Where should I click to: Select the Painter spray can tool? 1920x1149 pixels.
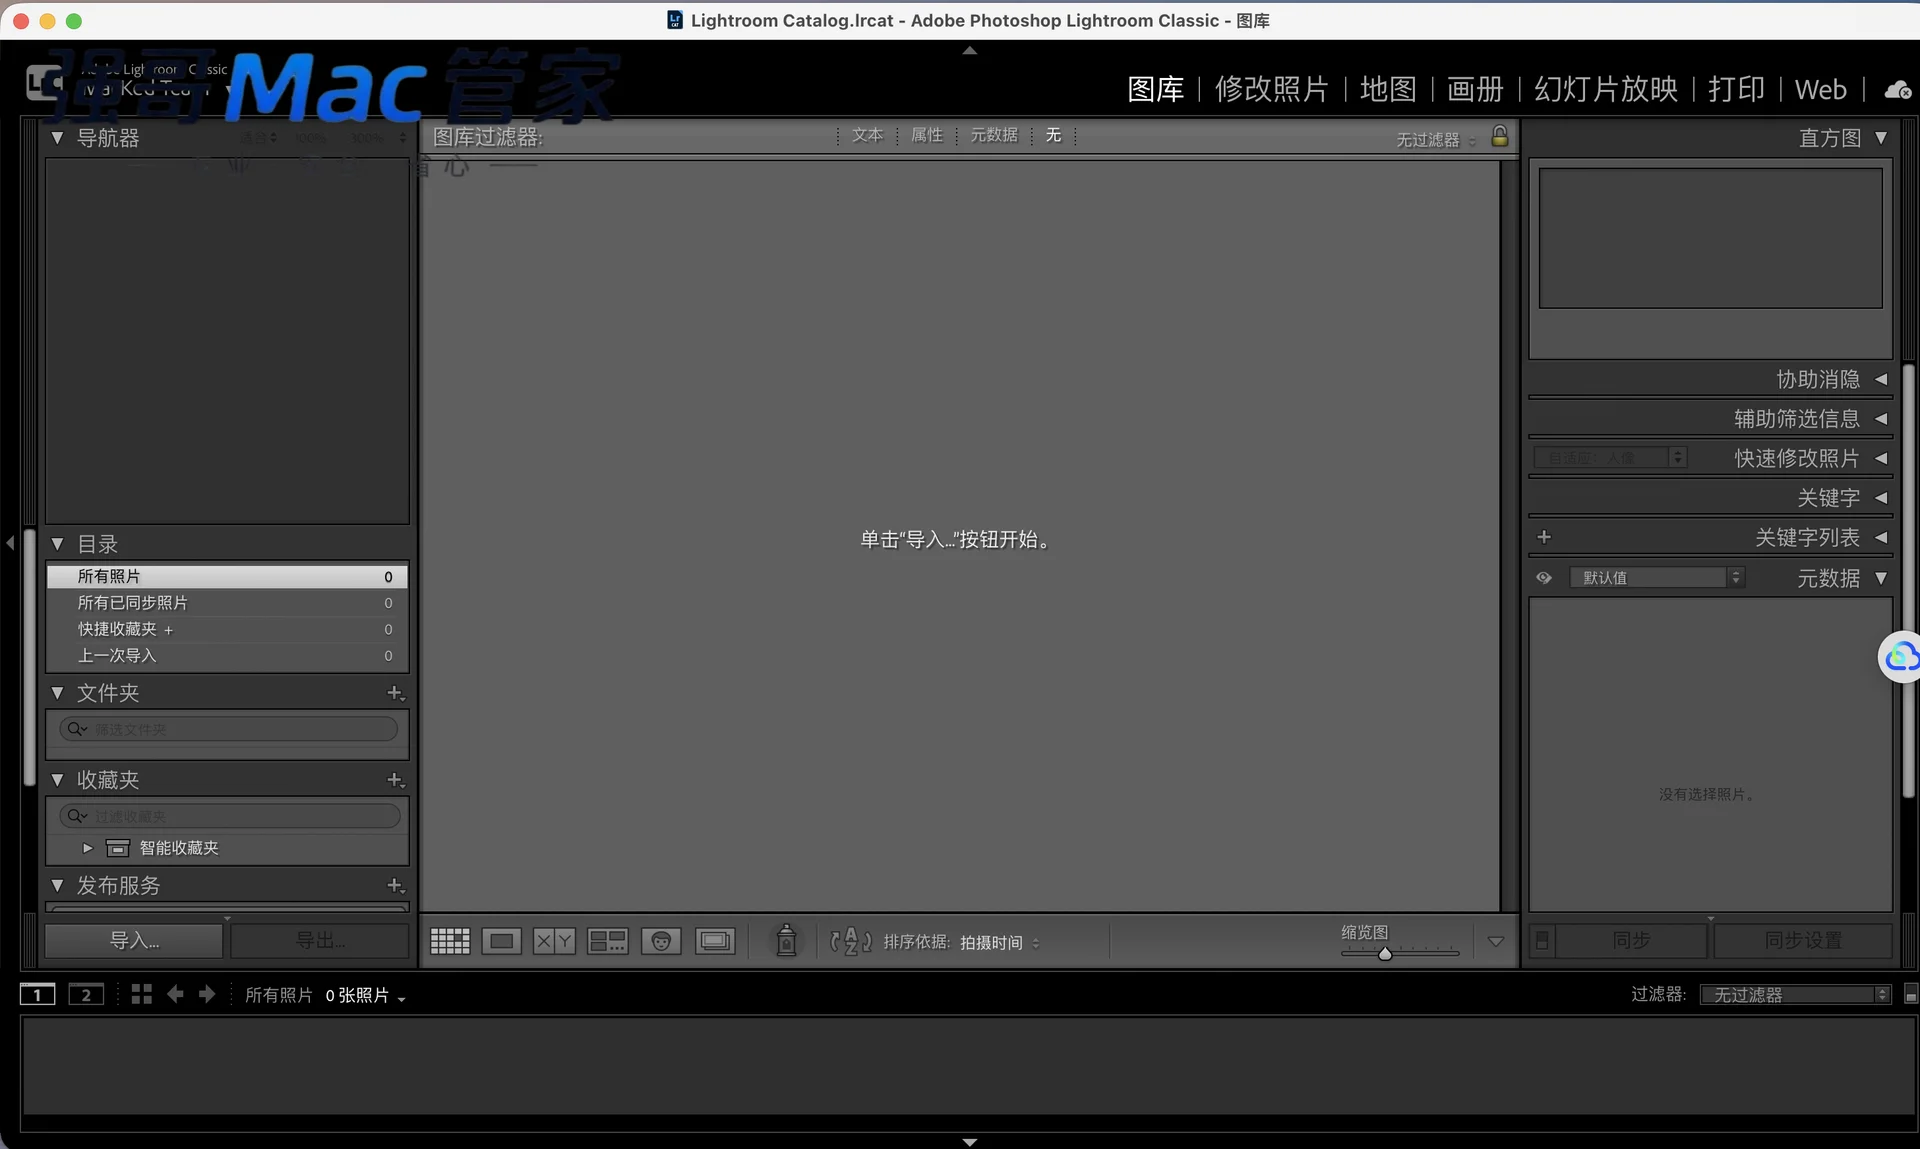tap(787, 940)
